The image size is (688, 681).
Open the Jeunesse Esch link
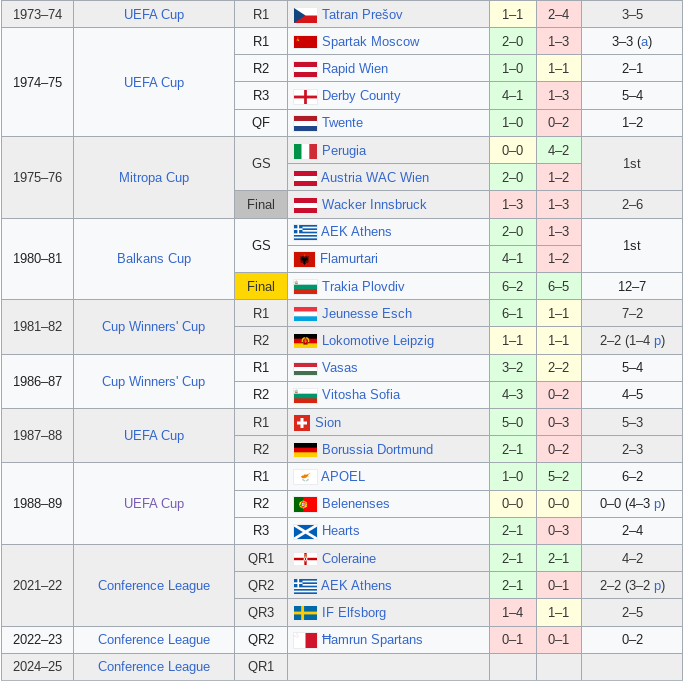(x=367, y=313)
